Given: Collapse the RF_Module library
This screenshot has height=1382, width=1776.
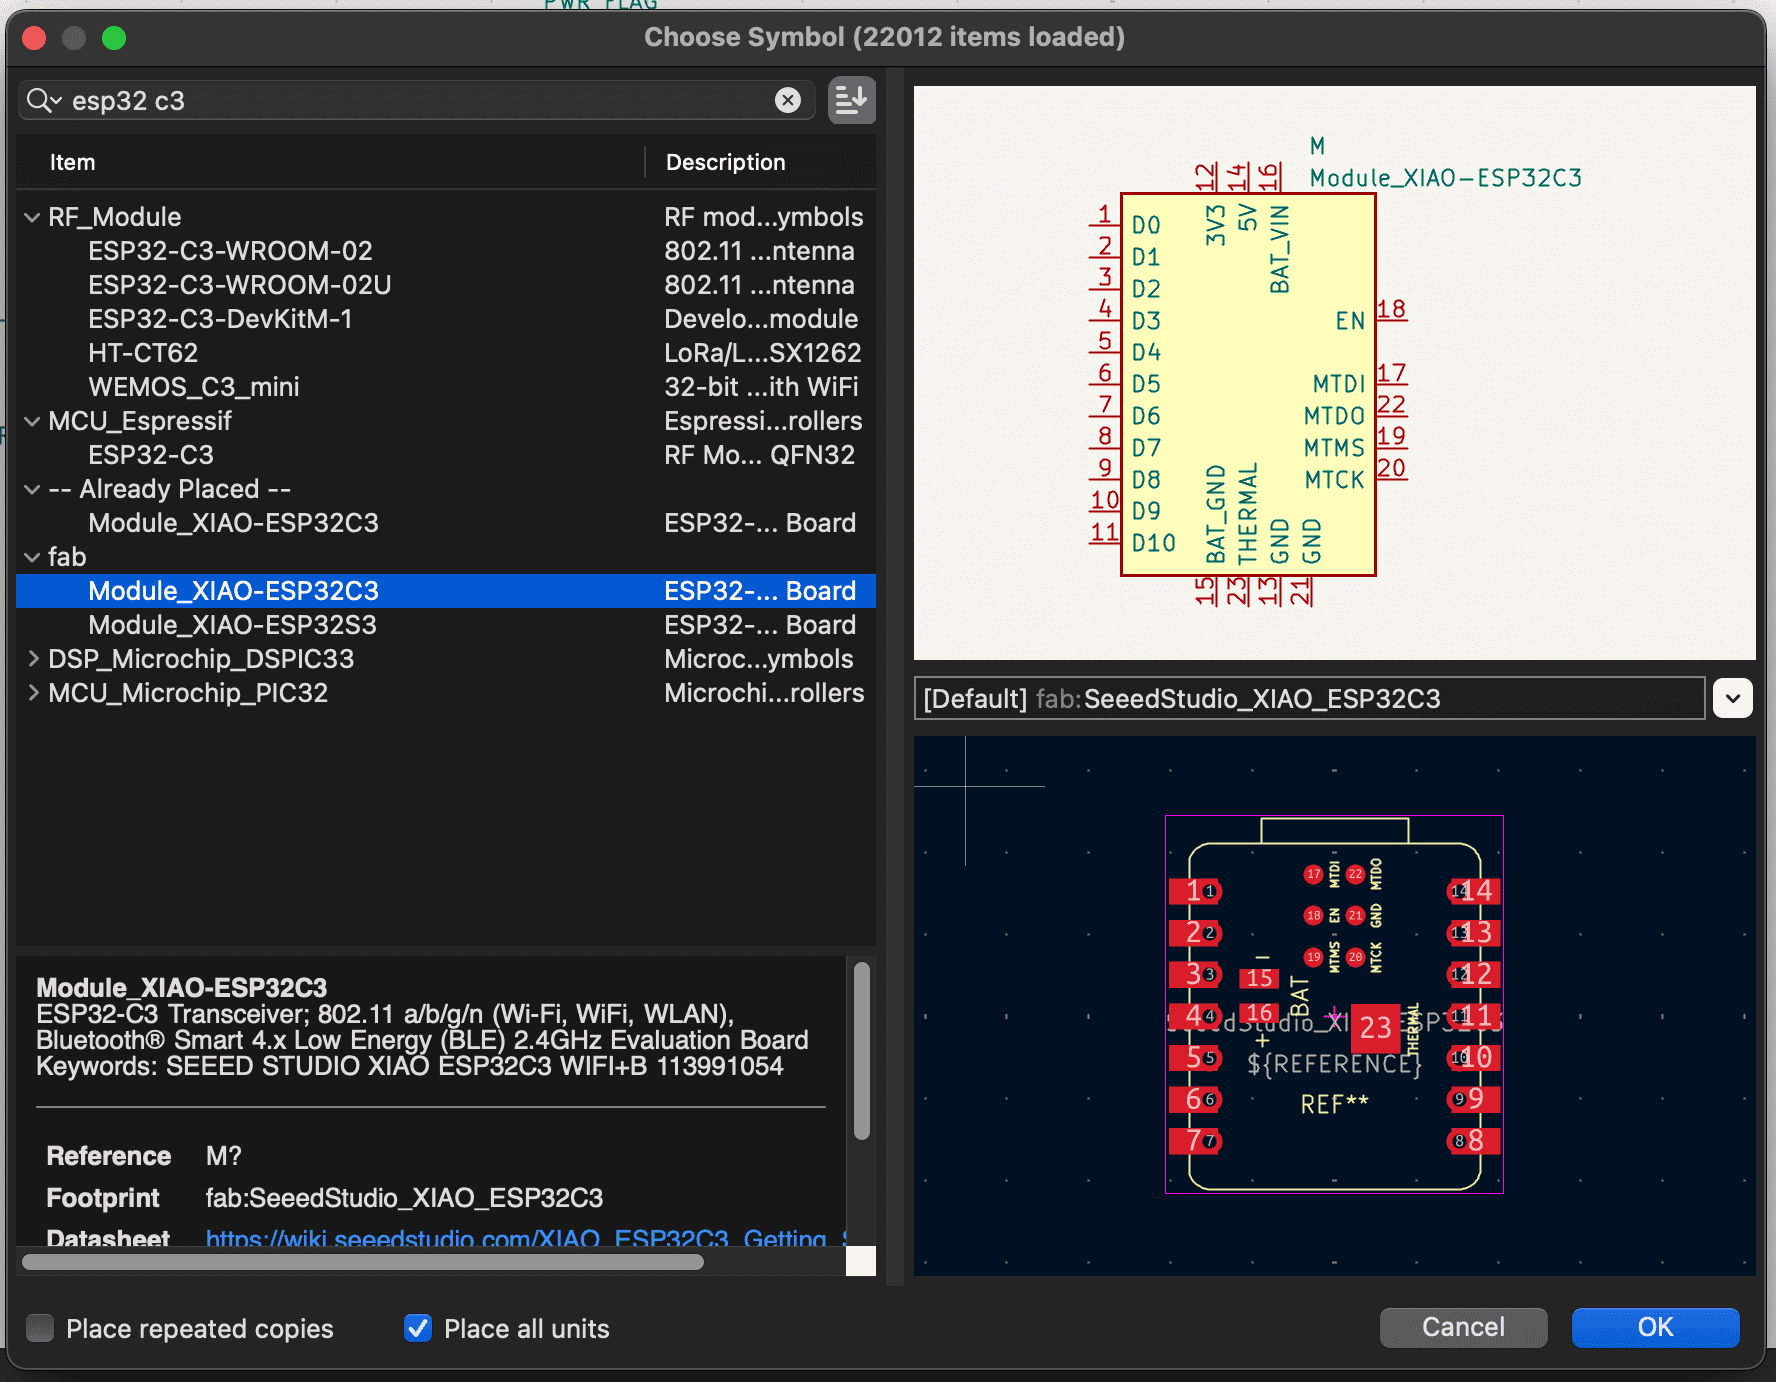Looking at the screenshot, I should click(x=33, y=217).
